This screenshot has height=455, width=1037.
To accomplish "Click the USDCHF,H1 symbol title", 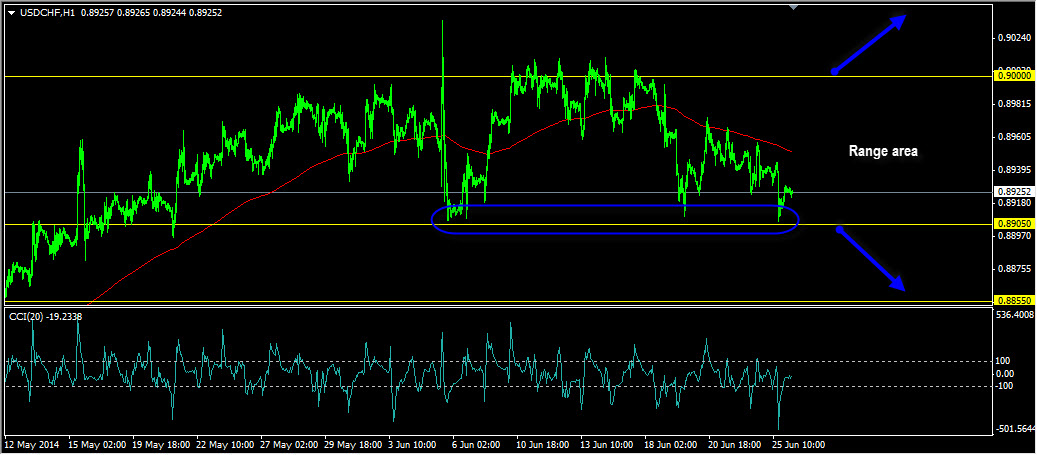I will click(48, 13).
